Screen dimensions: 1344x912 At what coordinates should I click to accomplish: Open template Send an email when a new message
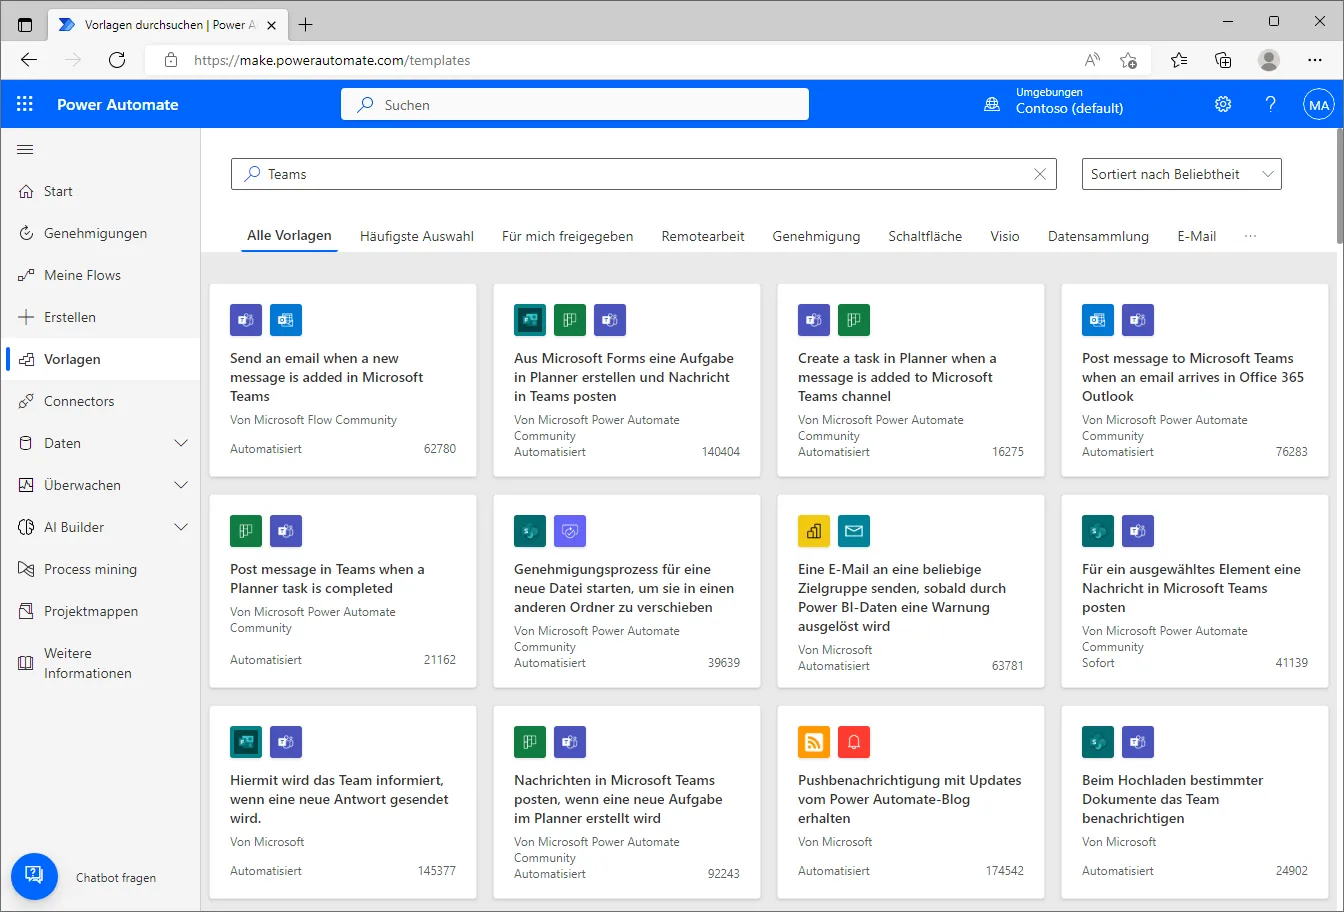pos(343,380)
